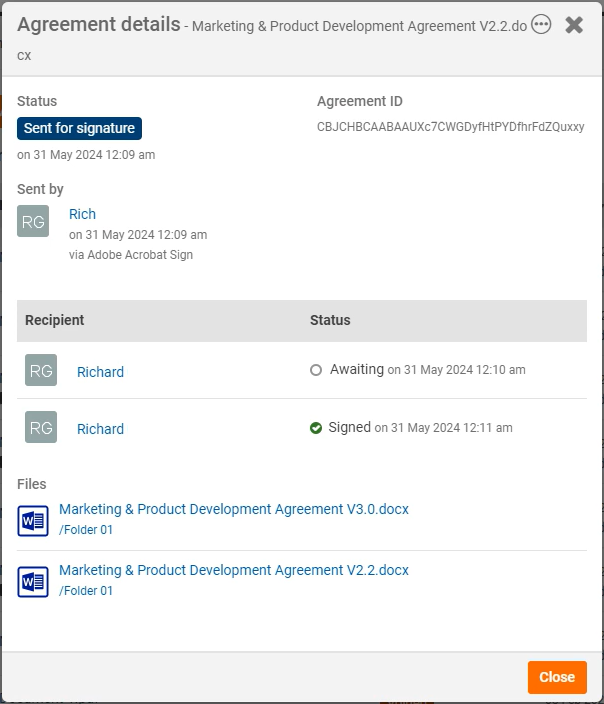
Task: Click the green Signed checkmark icon
Action: [x=316, y=428]
